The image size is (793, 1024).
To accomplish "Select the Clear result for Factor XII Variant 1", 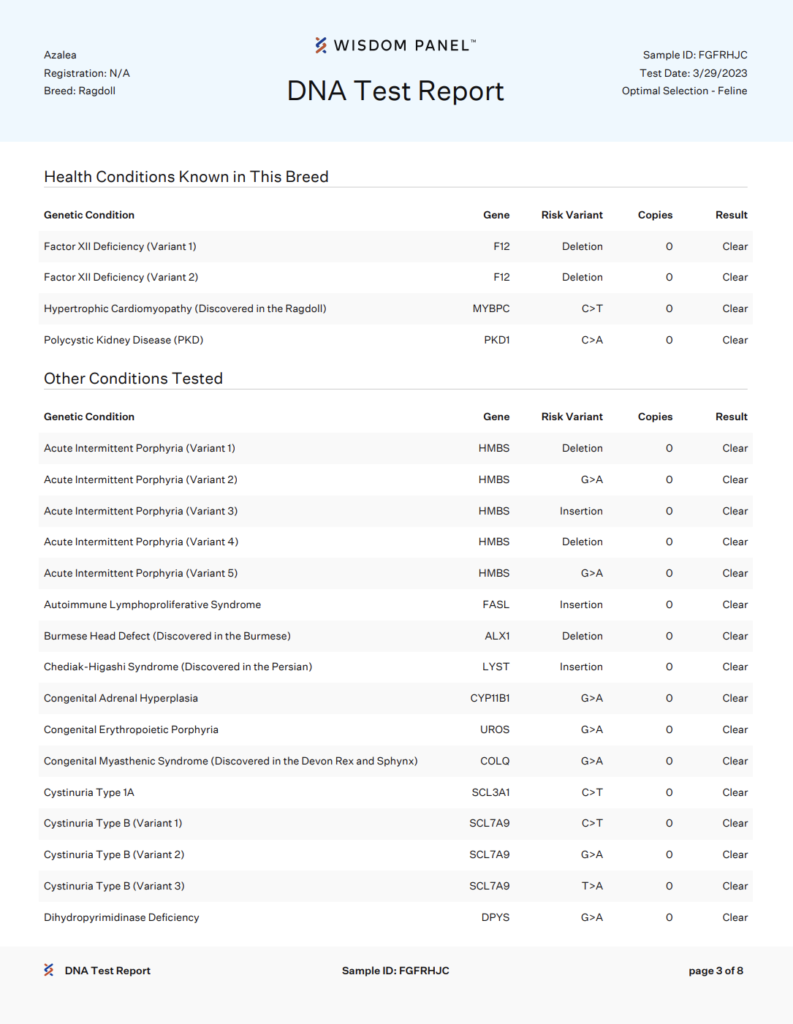I will [735, 247].
